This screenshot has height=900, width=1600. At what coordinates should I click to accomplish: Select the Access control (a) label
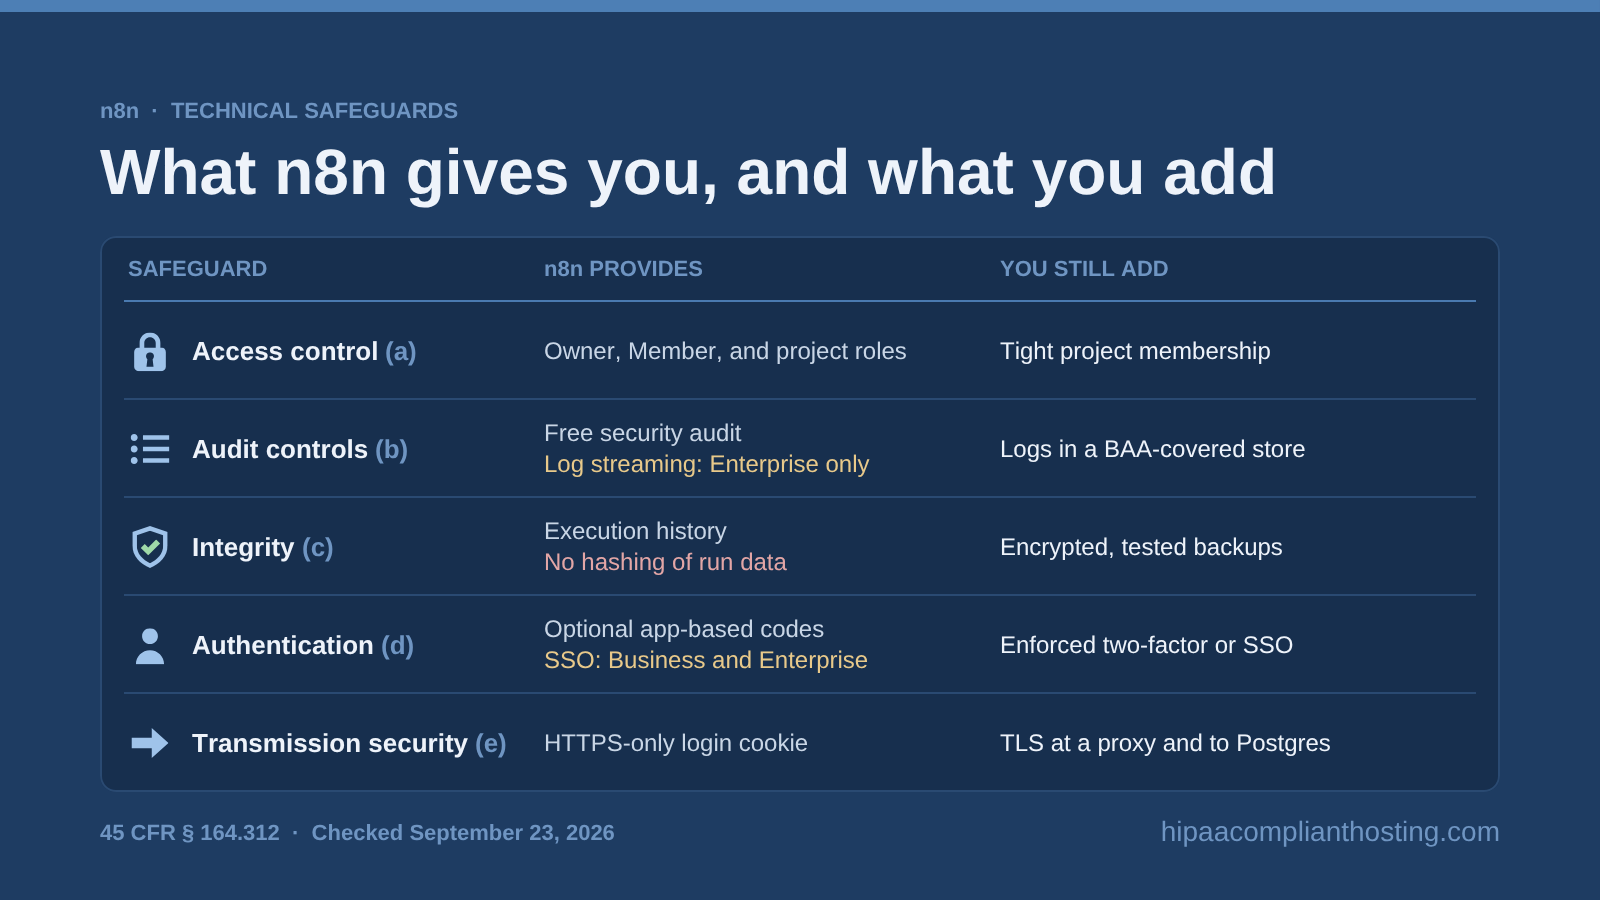point(304,352)
